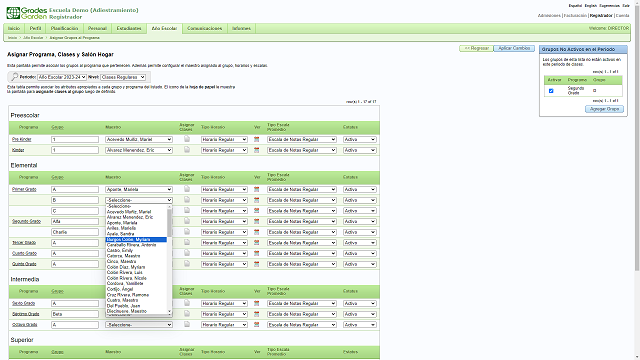Open the Informes navigation tab
The image size is (640, 360).
(241, 29)
